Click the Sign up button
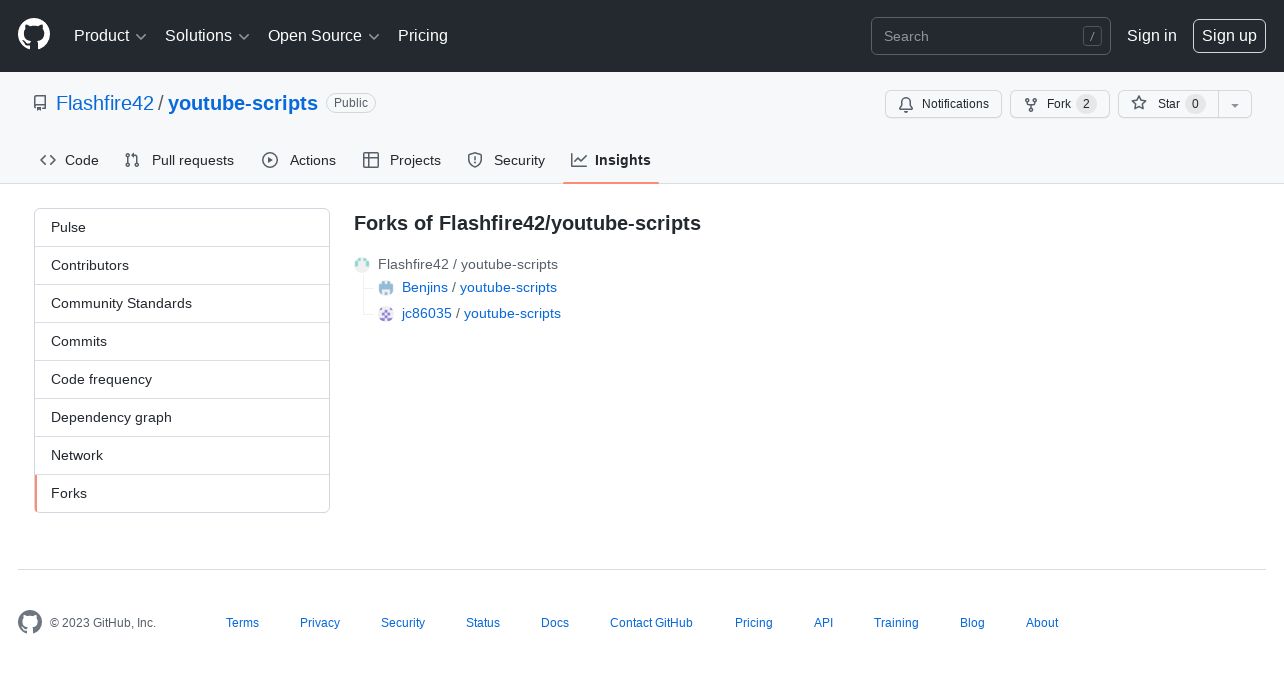The width and height of the screenshot is (1284, 684). 1229,36
